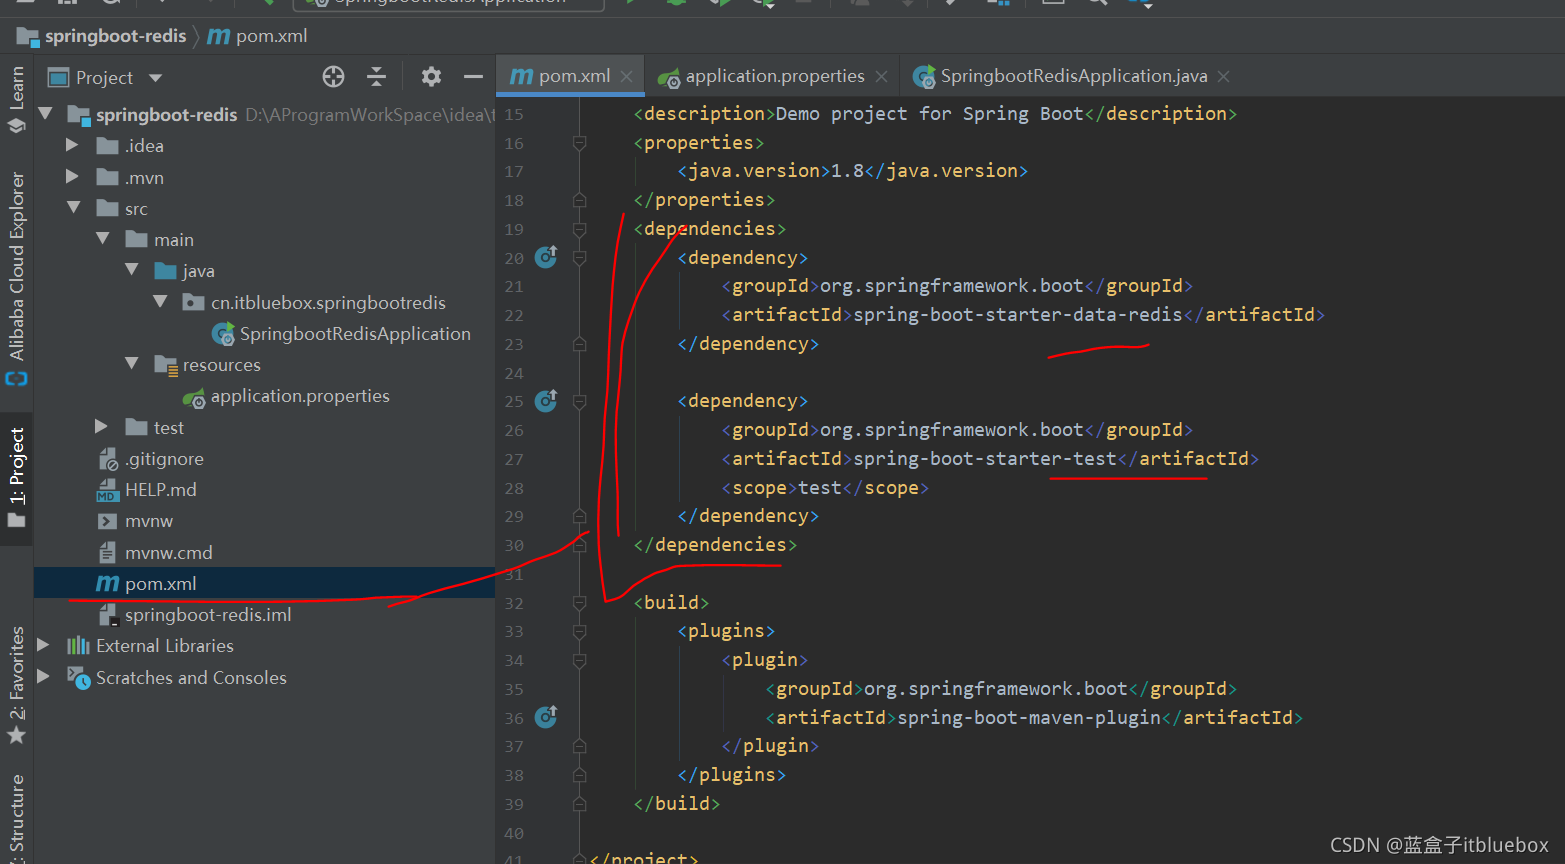Click spring-boot-starter-test artifactId text
The width and height of the screenshot is (1565, 864).
(x=985, y=459)
